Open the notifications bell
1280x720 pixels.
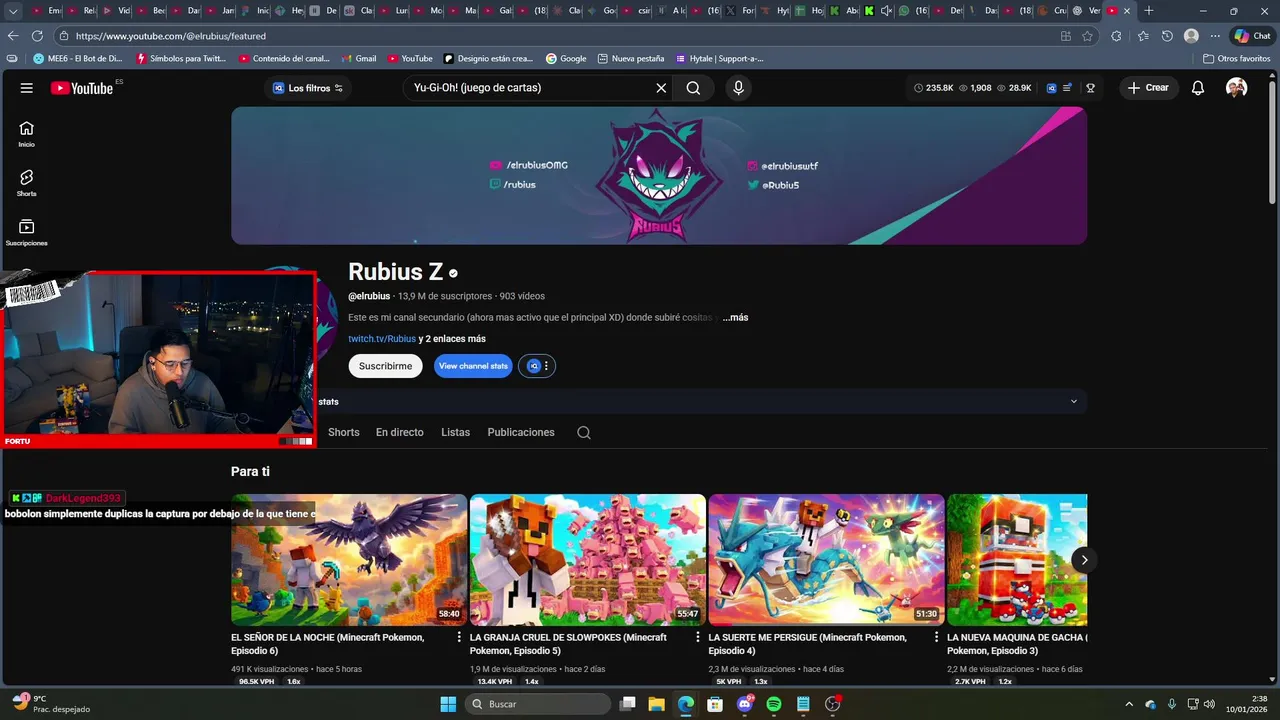1198,88
